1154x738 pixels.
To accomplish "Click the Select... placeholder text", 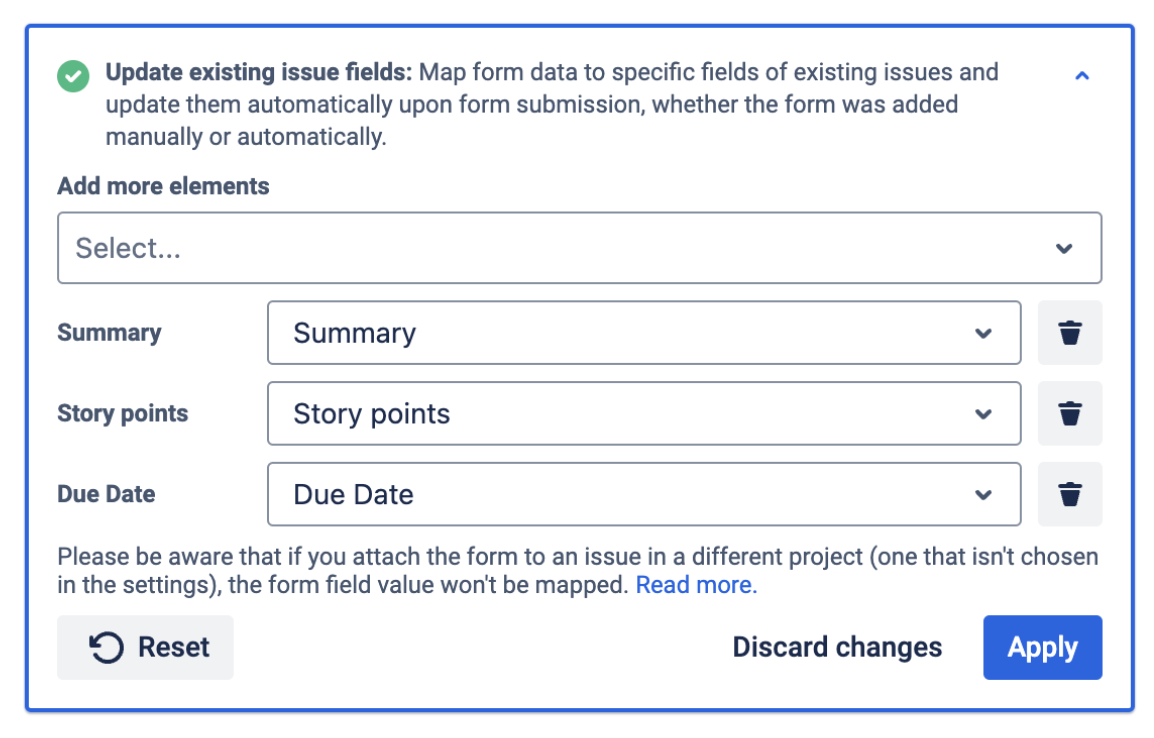I will pyautogui.click(x=129, y=249).
